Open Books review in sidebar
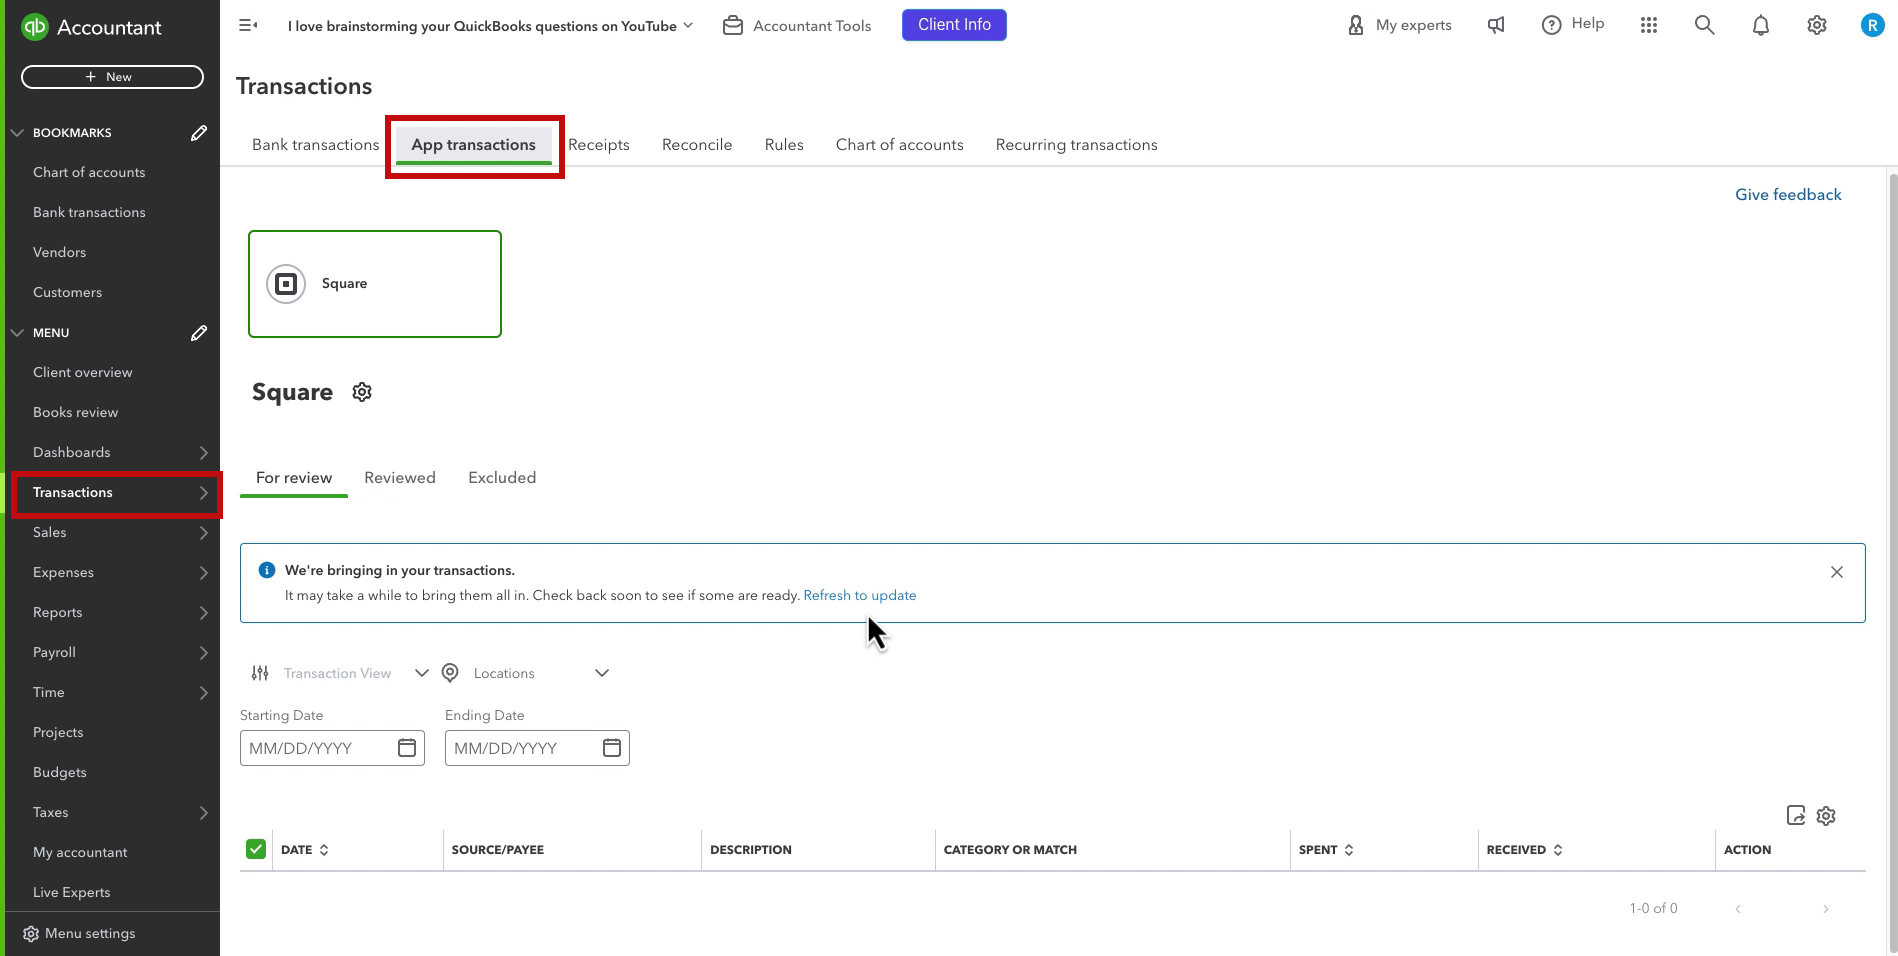The height and width of the screenshot is (956, 1898). [x=75, y=413]
